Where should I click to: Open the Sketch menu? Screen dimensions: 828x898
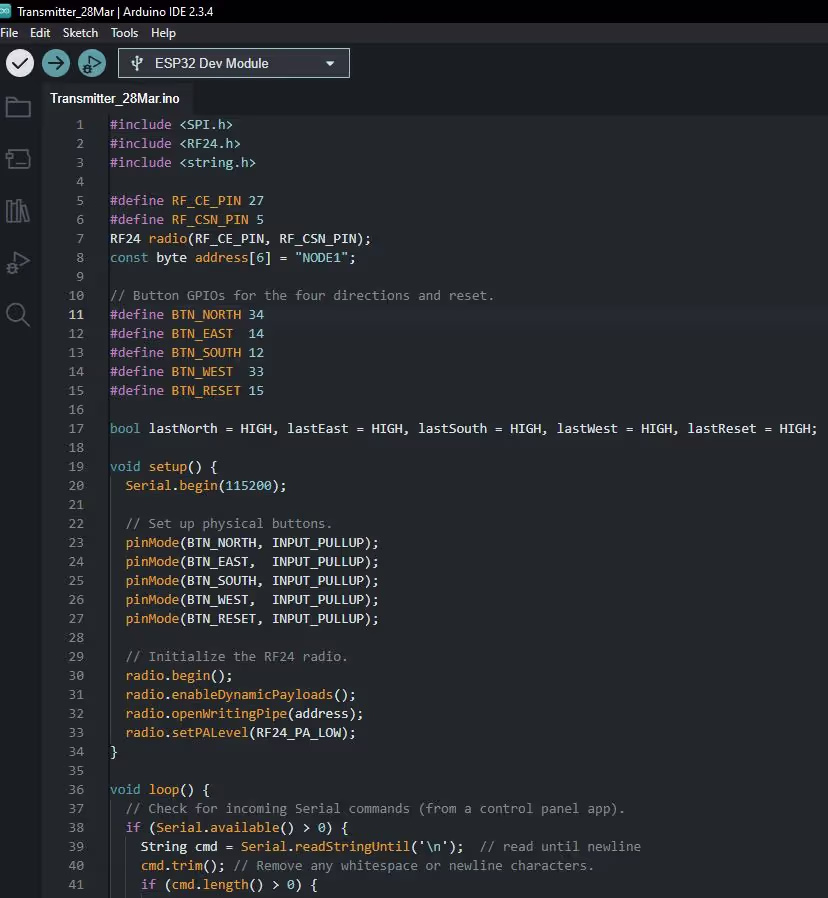click(80, 33)
